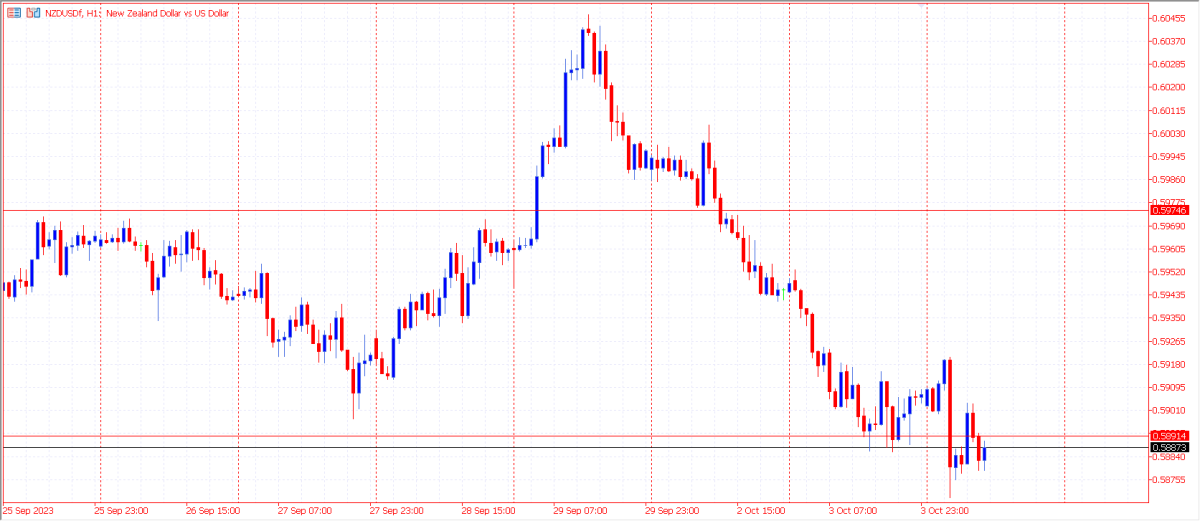Click the 27 Sep 23:00 time label

pos(397,510)
